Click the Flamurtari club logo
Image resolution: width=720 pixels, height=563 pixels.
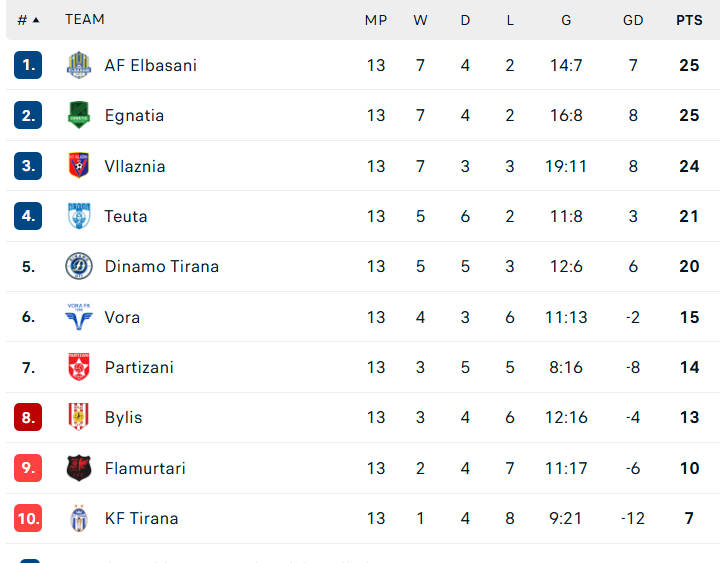pyautogui.click(x=78, y=468)
